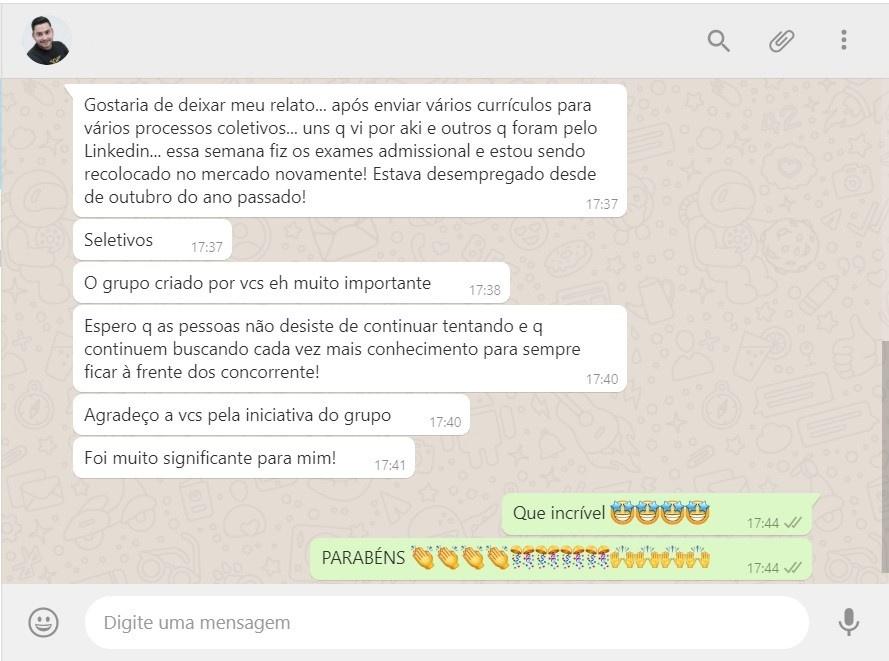This screenshot has width=889, height=661.
Task: Click the 'PARABÉNS' sent message bubble
Action: pos(561,559)
